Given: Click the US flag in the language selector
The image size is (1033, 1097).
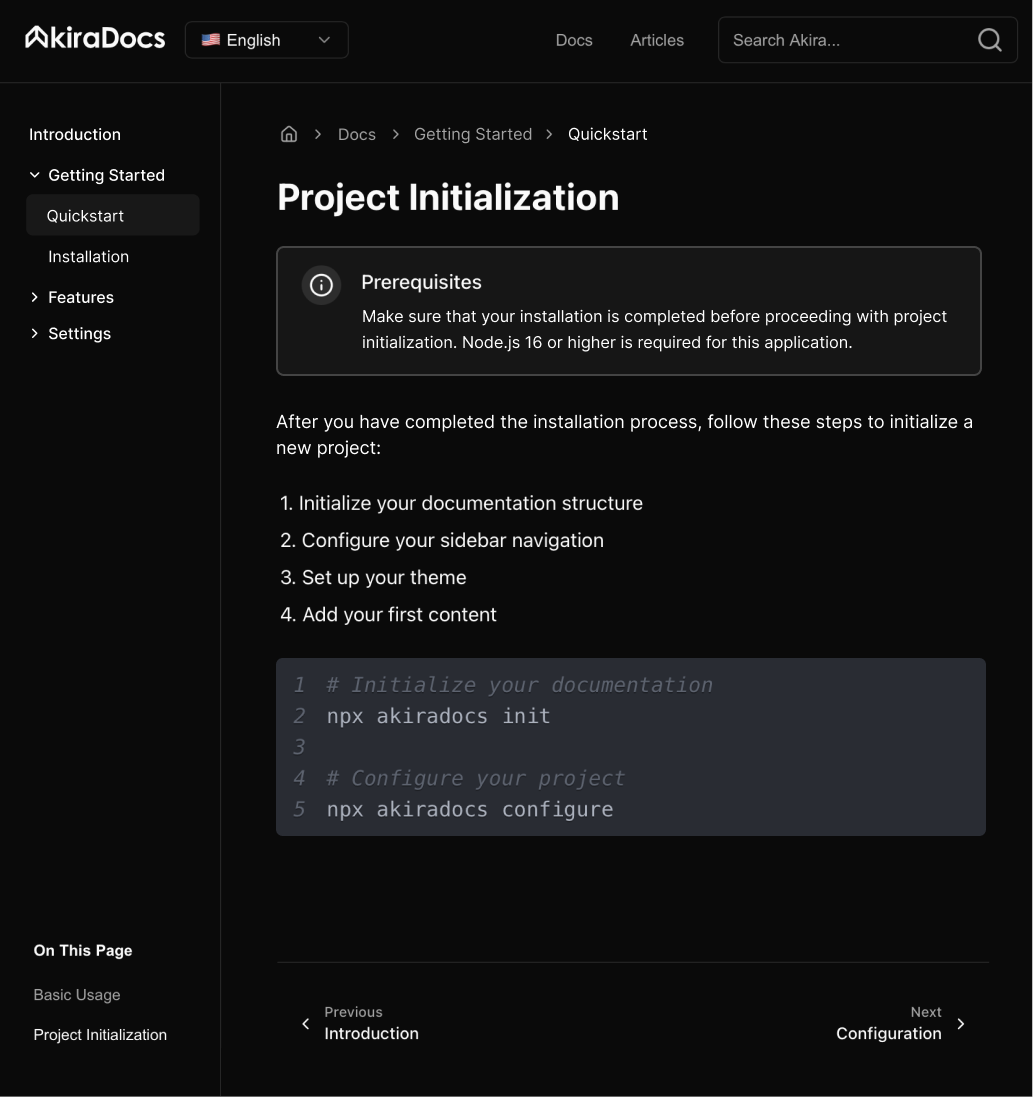Looking at the screenshot, I should pyautogui.click(x=210, y=40).
